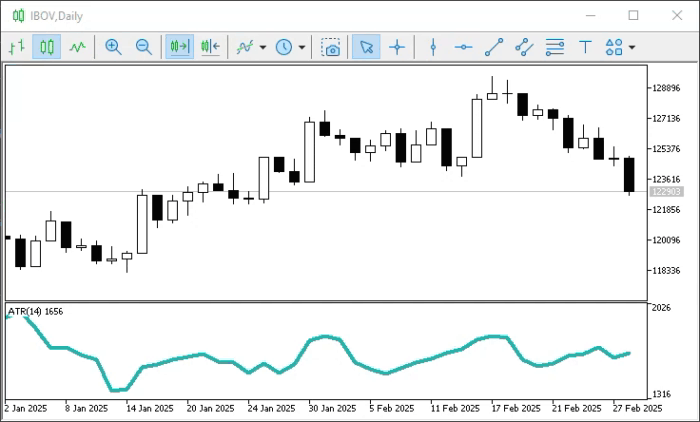Click the 118336 price scale label
This screenshot has width=700, height=422.
(x=667, y=271)
